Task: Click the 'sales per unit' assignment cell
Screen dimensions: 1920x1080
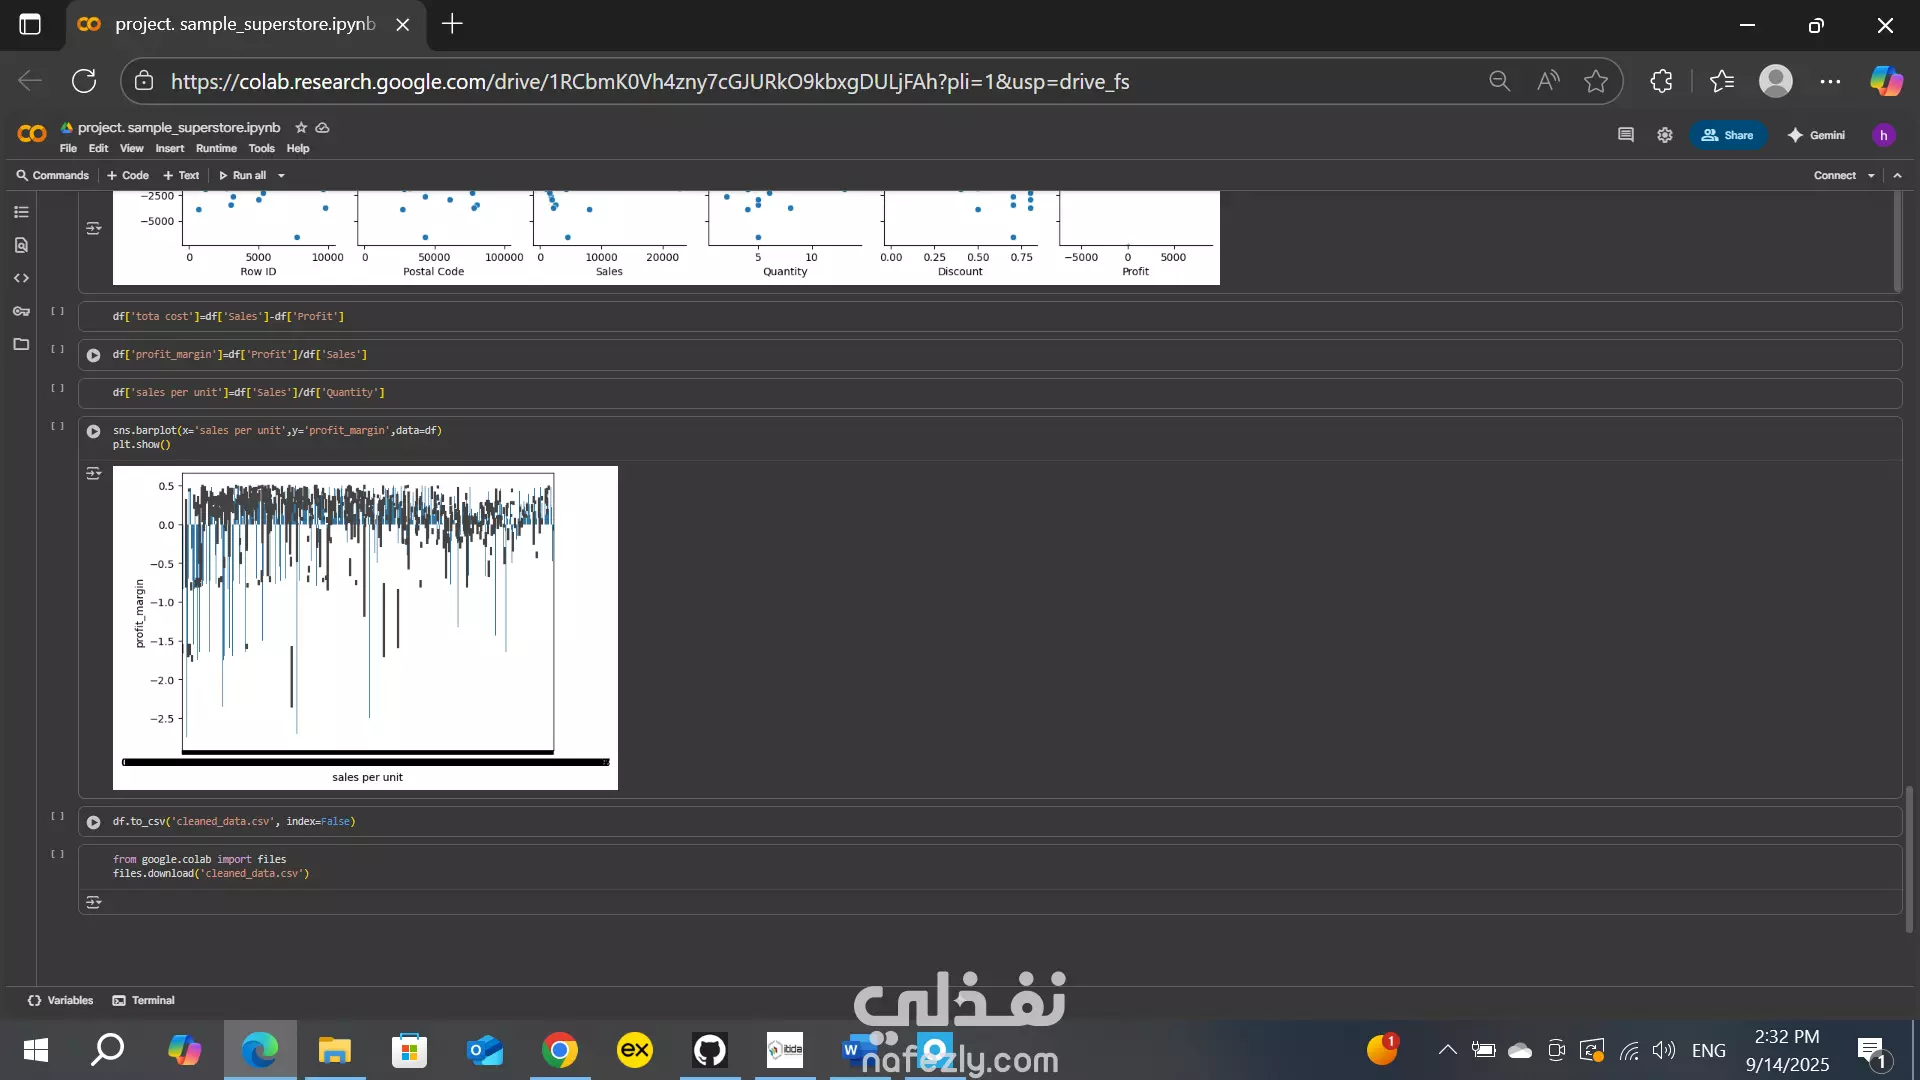Action: tap(990, 393)
